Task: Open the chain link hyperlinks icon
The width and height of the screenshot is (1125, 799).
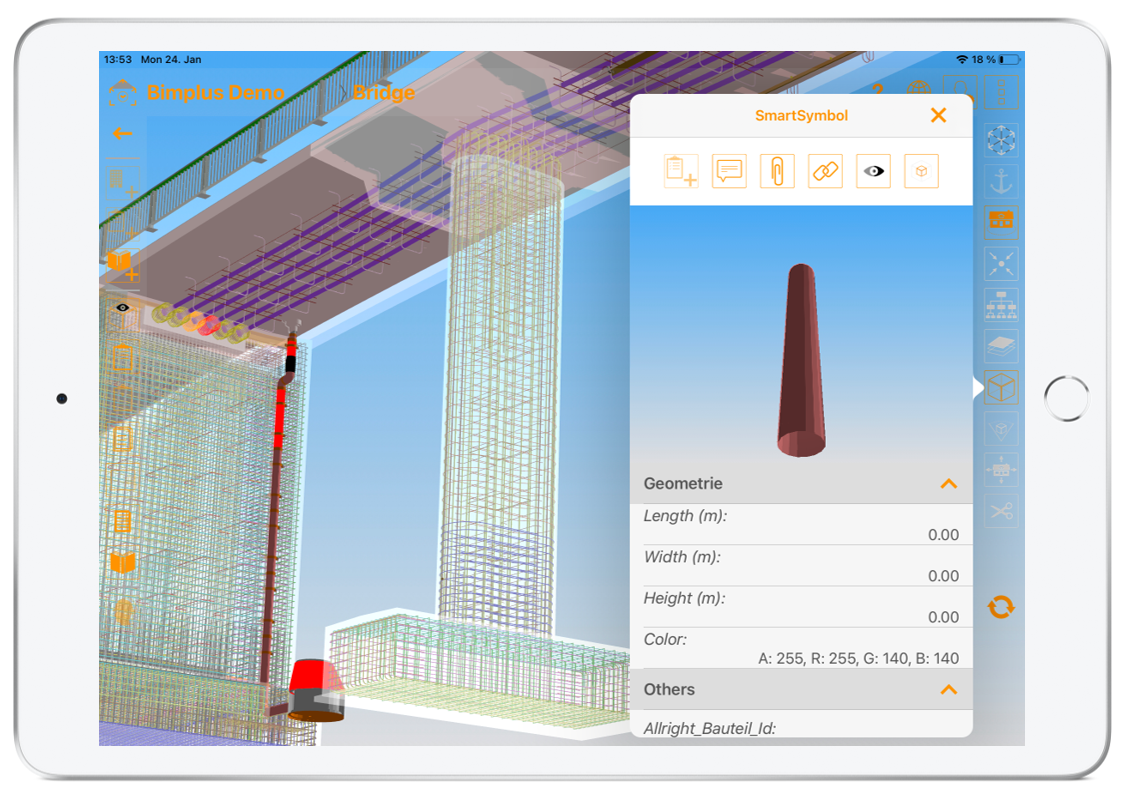Action: point(825,171)
